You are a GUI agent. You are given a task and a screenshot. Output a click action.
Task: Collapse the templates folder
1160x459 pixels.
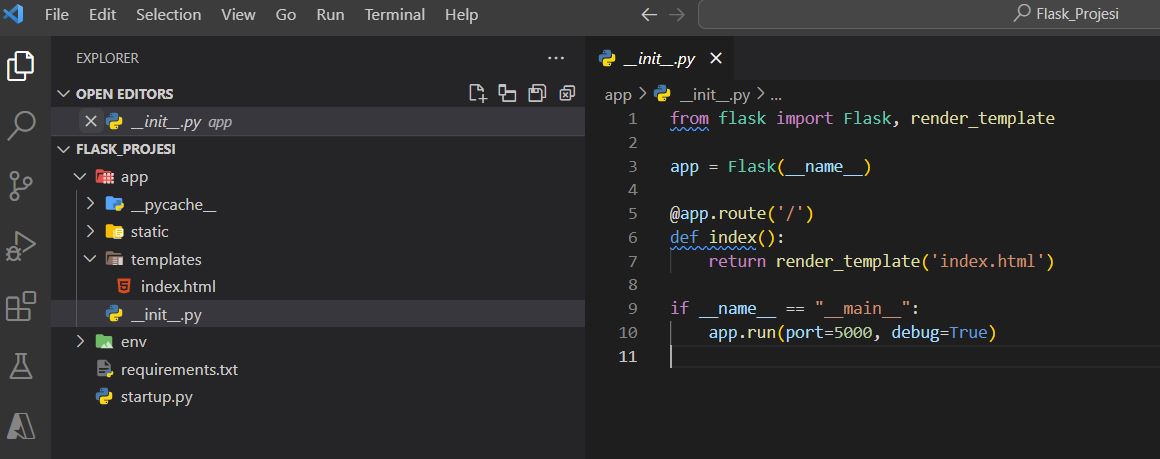(90, 259)
